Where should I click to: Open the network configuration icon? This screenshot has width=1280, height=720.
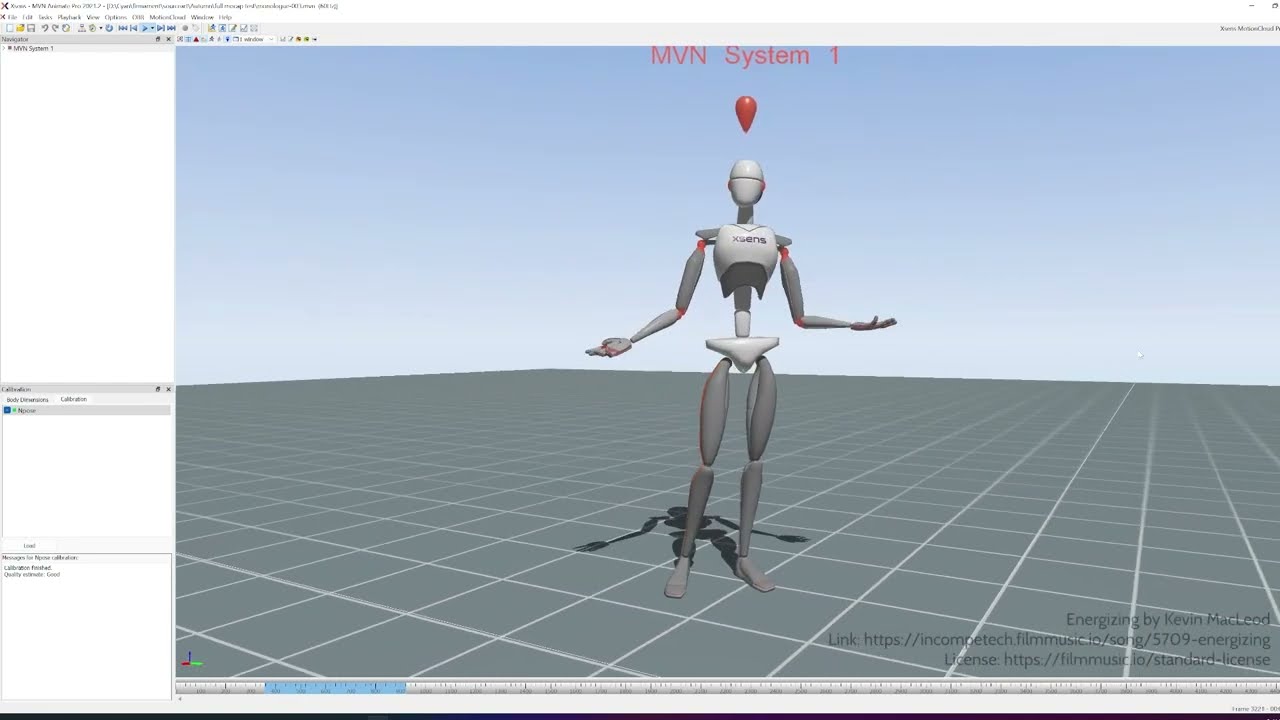[82, 28]
